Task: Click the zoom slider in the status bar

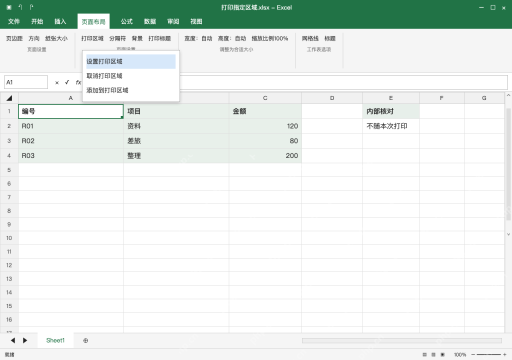Action: click(489, 355)
